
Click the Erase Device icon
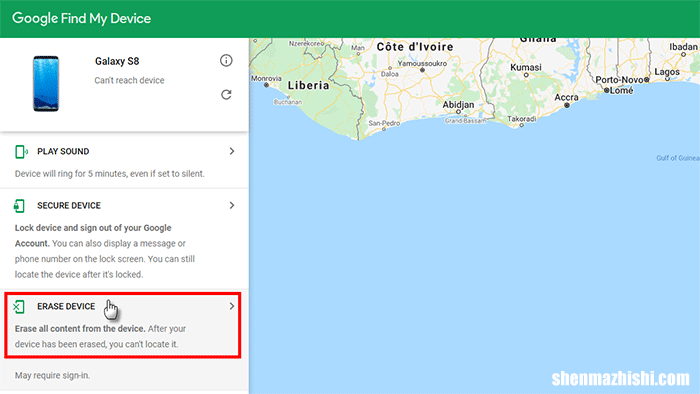[19, 307]
